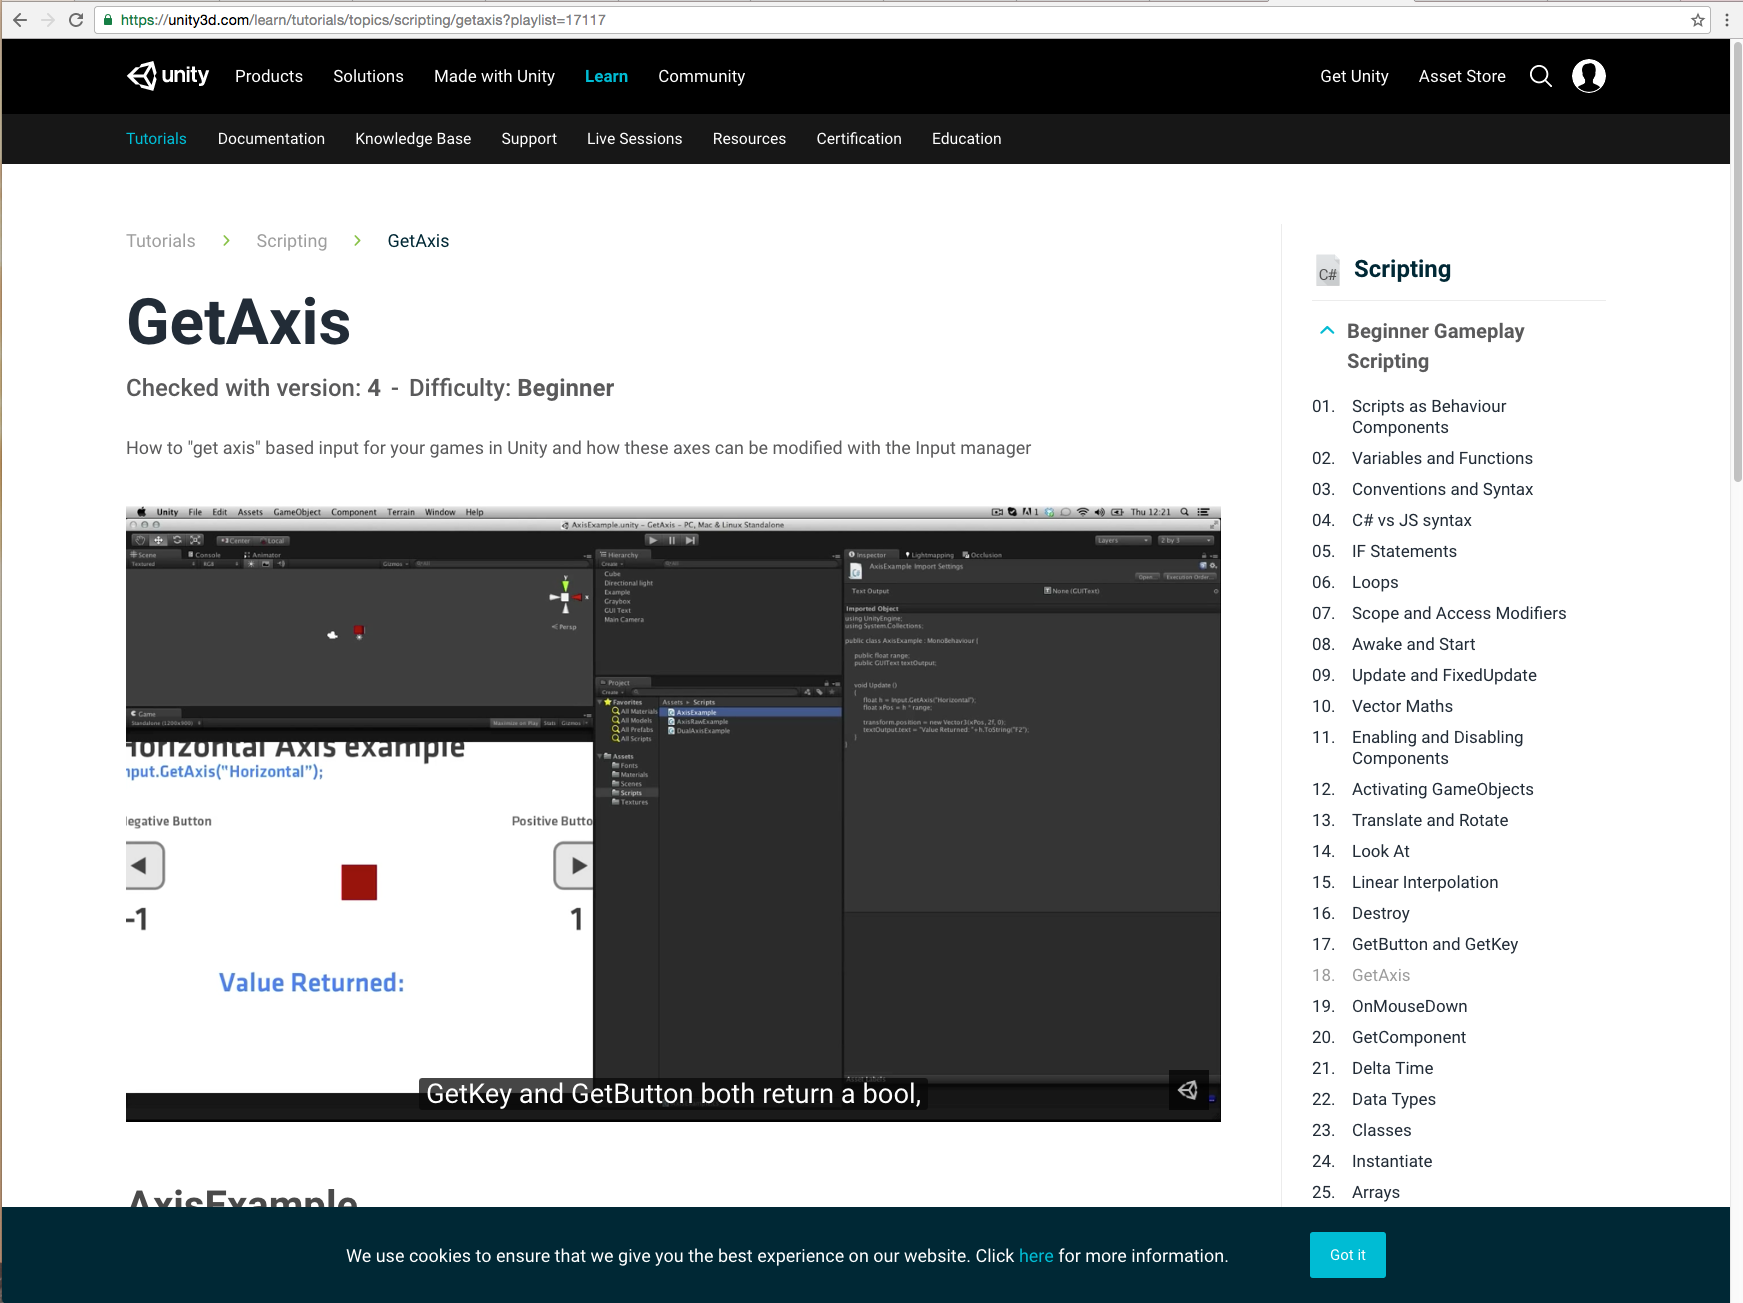Click the GetAxis breadcrumb item
Viewport: 1743px width, 1303px height.
[418, 241]
